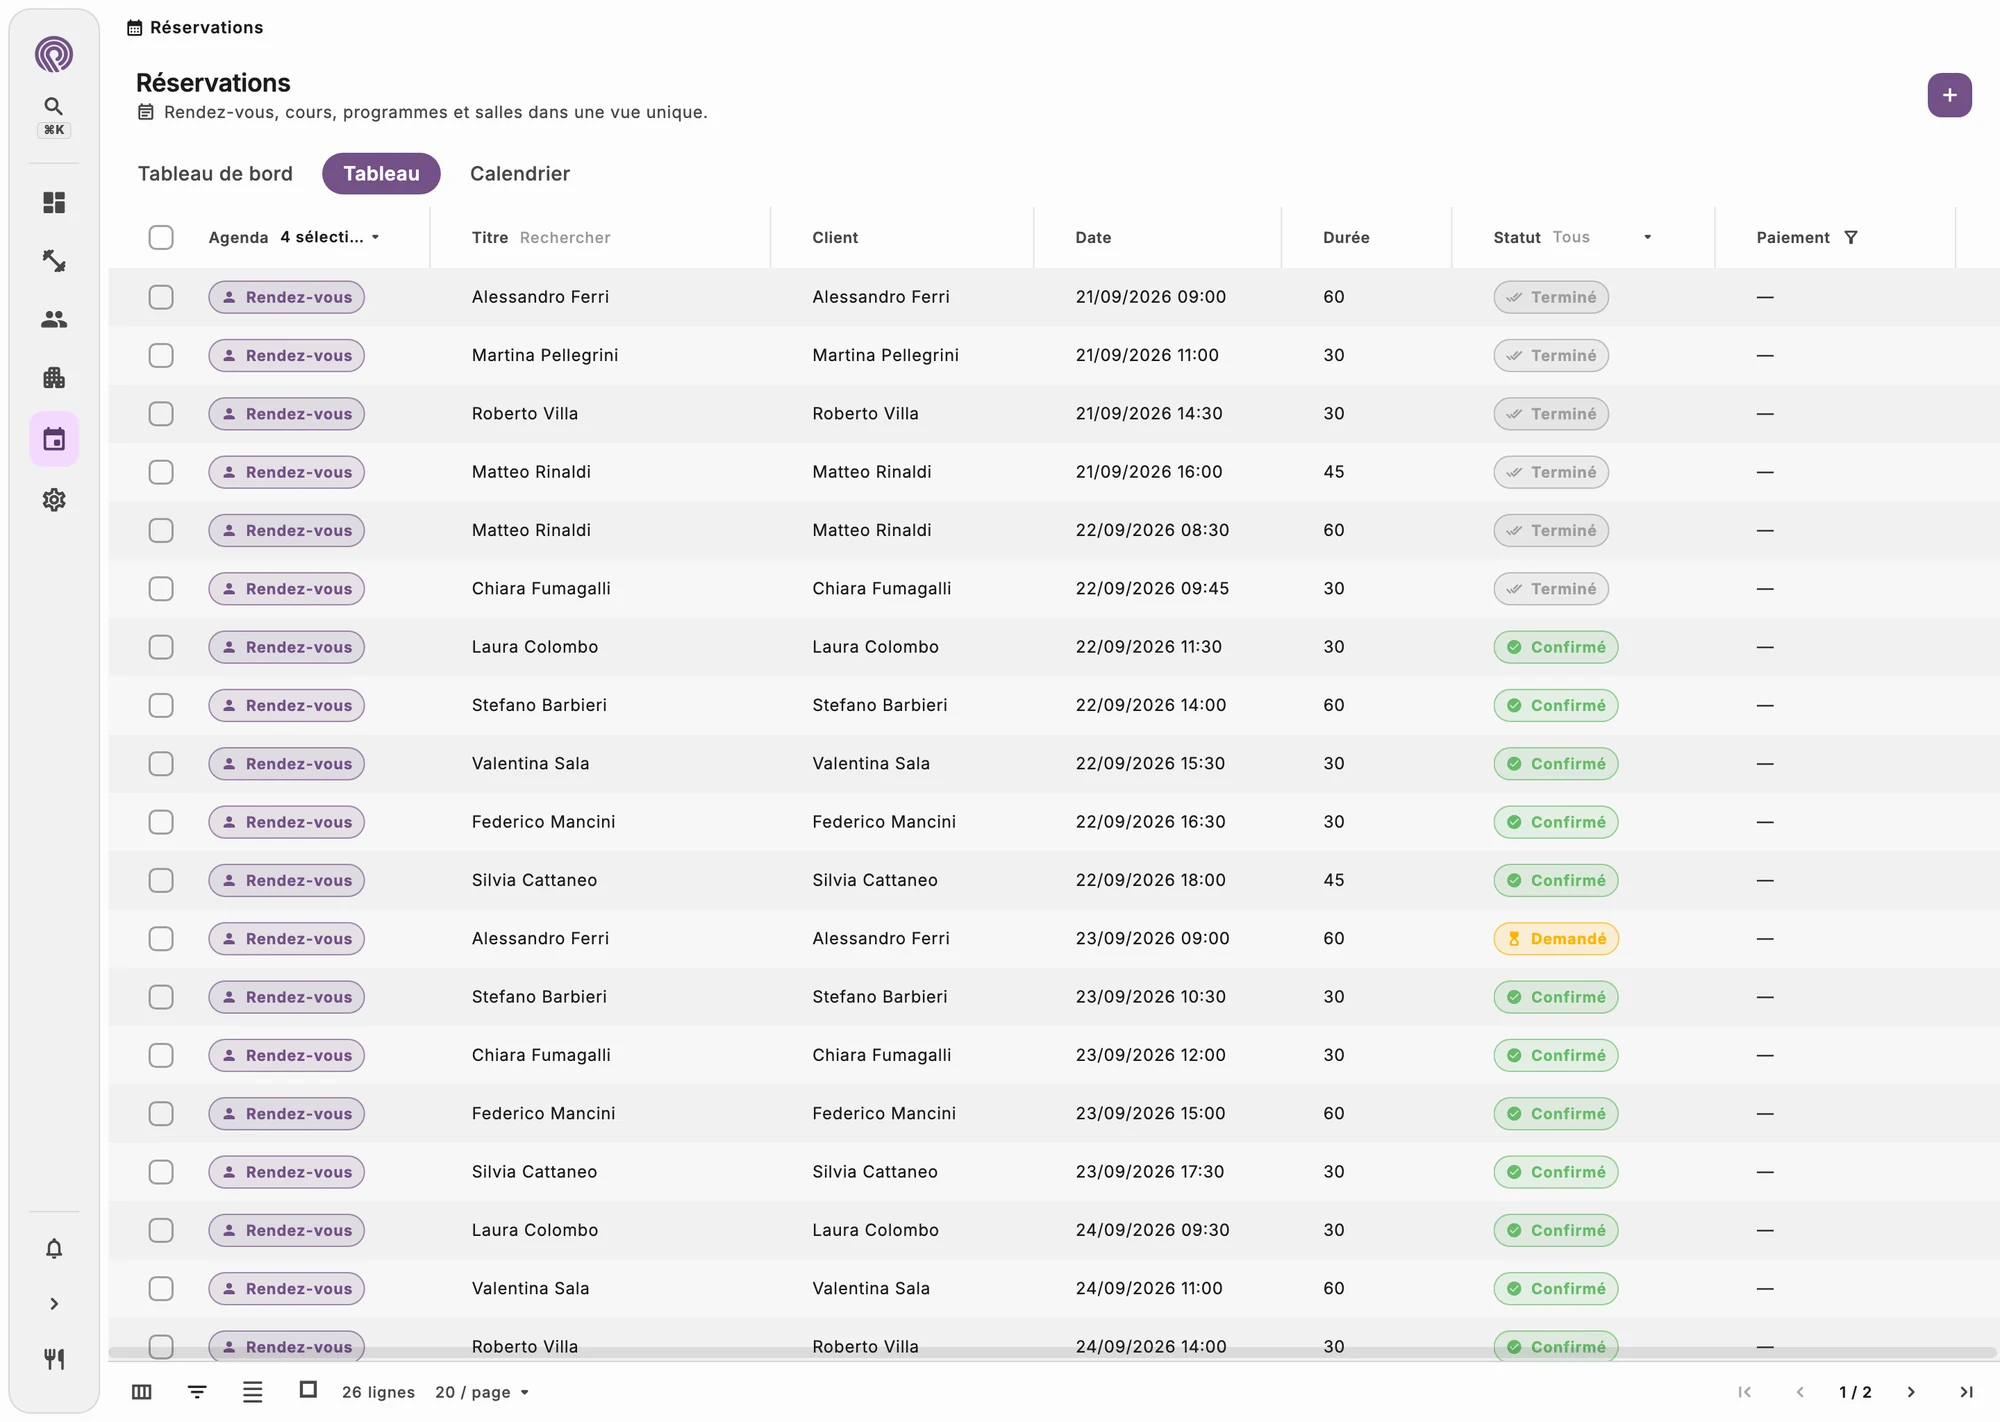Expand the sidebar with the chevron arrow
Image resolution: width=2000 pixels, height=1422 pixels.
[54, 1304]
